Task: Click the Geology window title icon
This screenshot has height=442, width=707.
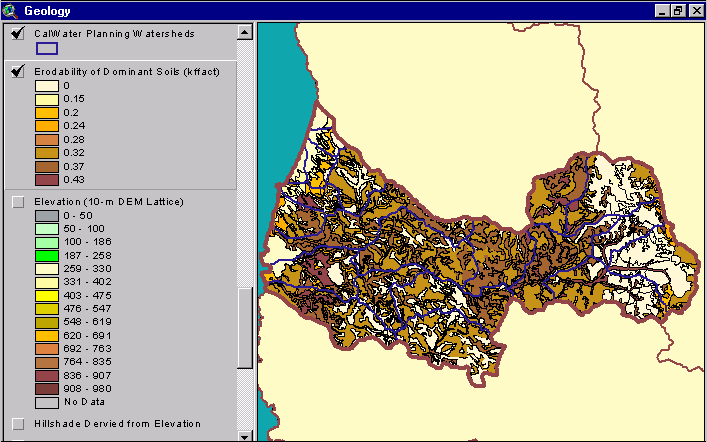Action: click(10, 10)
